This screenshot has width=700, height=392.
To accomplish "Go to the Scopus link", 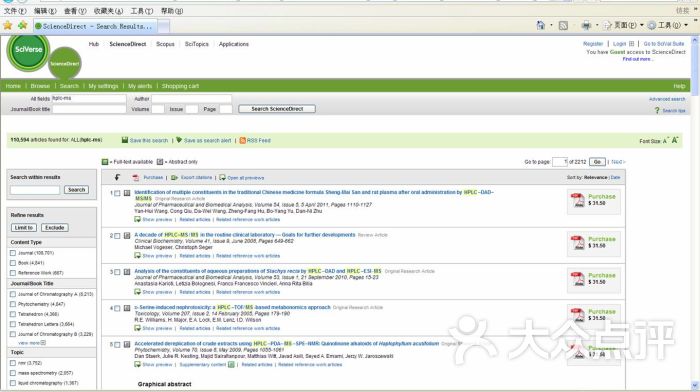I will click(x=165, y=44).
